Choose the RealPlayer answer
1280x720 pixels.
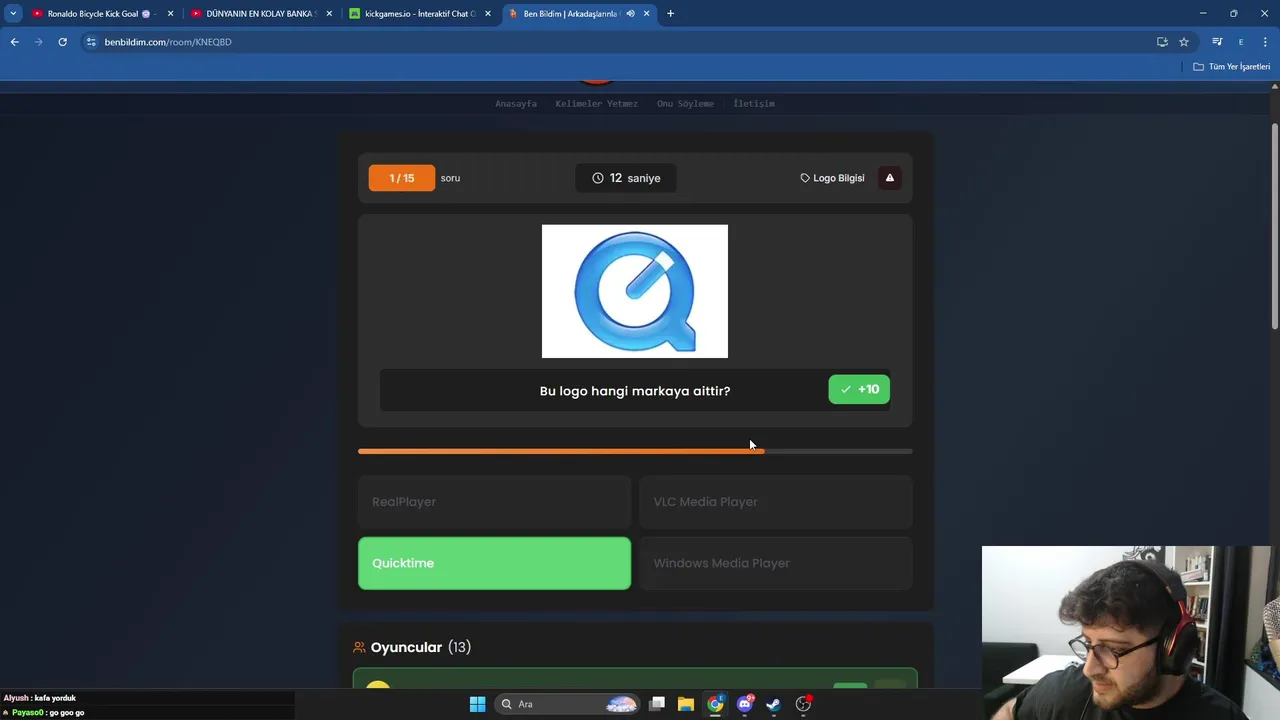[495, 502]
